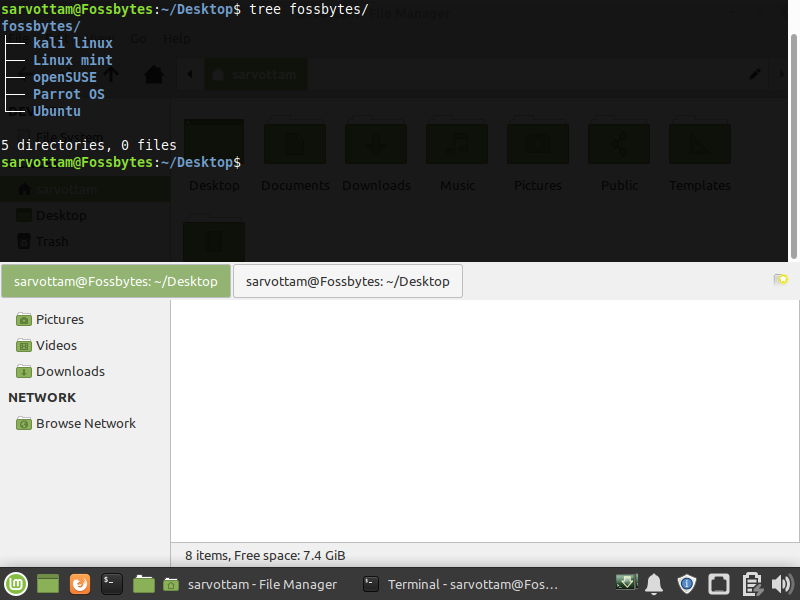Viewport: 800px width, 600px height.
Task: Switch to the second terminal tab
Action: 347,281
